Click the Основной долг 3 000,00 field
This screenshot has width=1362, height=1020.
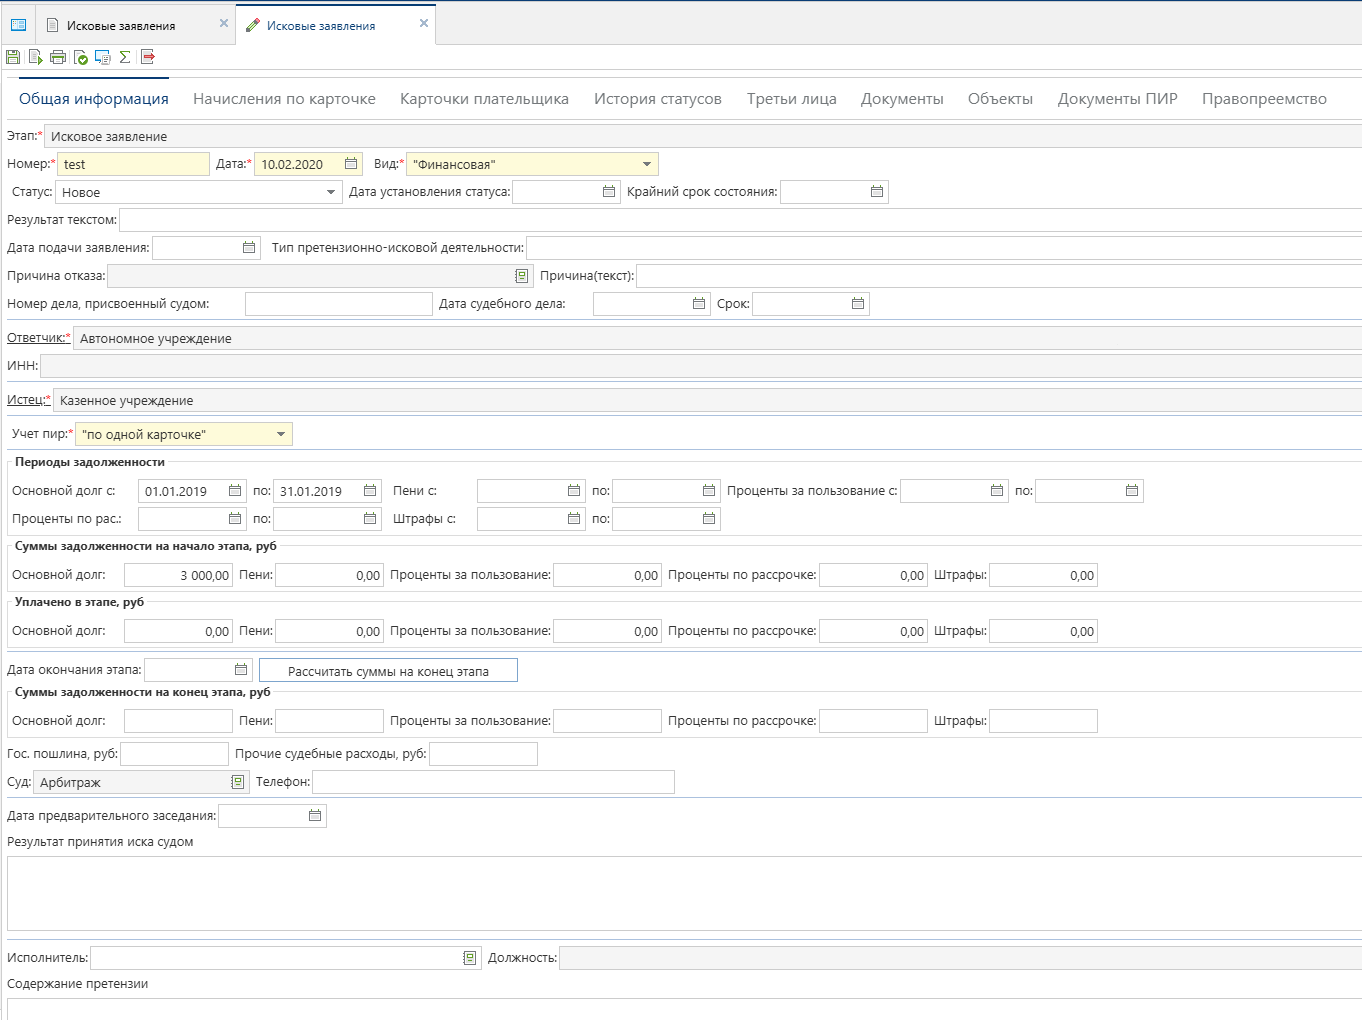pyautogui.click(x=178, y=575)
